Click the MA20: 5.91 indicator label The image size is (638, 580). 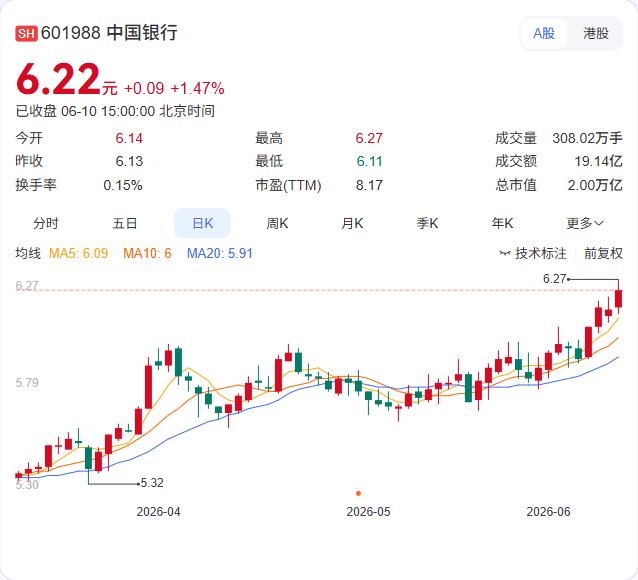[x=220, y=254]
